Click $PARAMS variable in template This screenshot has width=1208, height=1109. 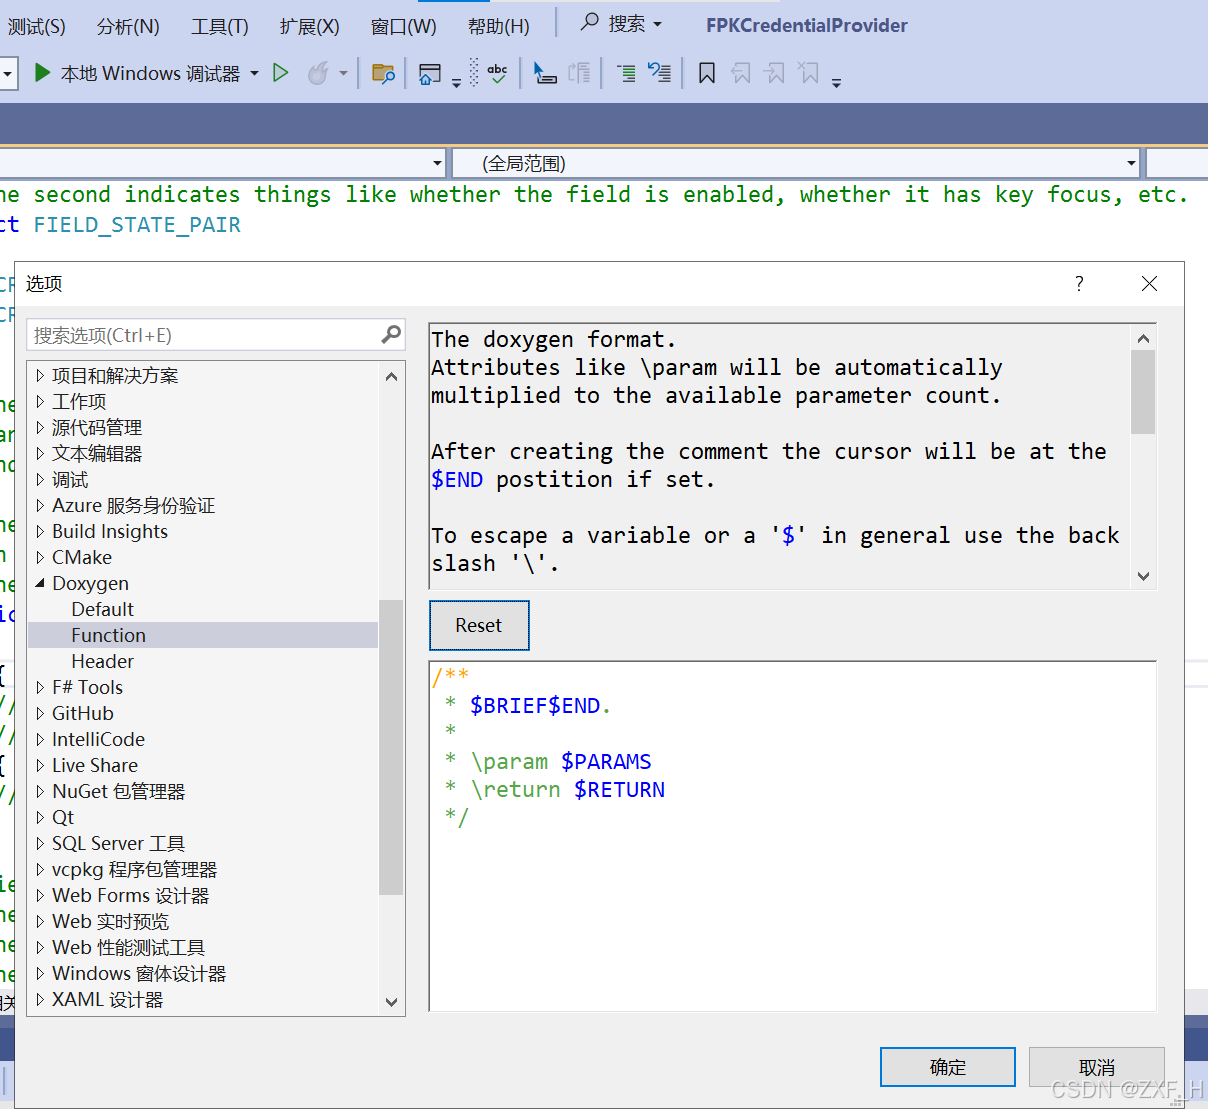pyautogui.click(x=606, y=762)
